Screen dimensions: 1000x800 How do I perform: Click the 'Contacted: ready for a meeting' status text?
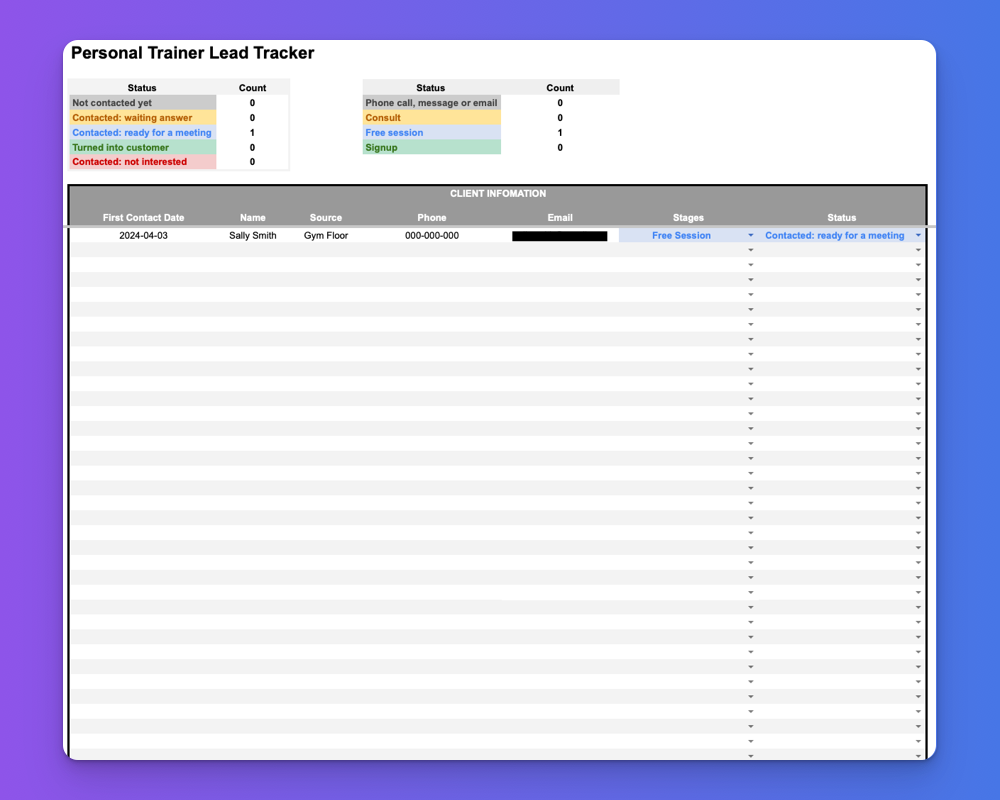coord(836,235)
